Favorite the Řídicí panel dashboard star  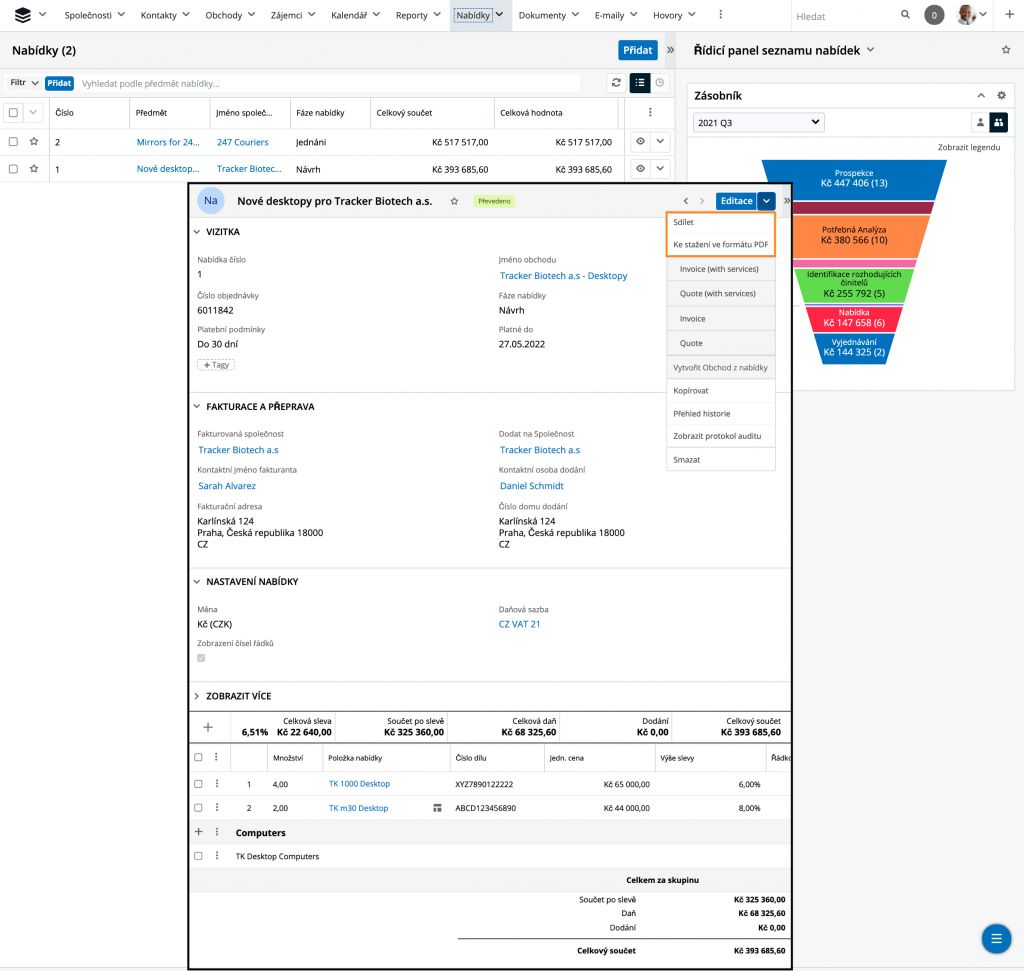(1006, 50)
